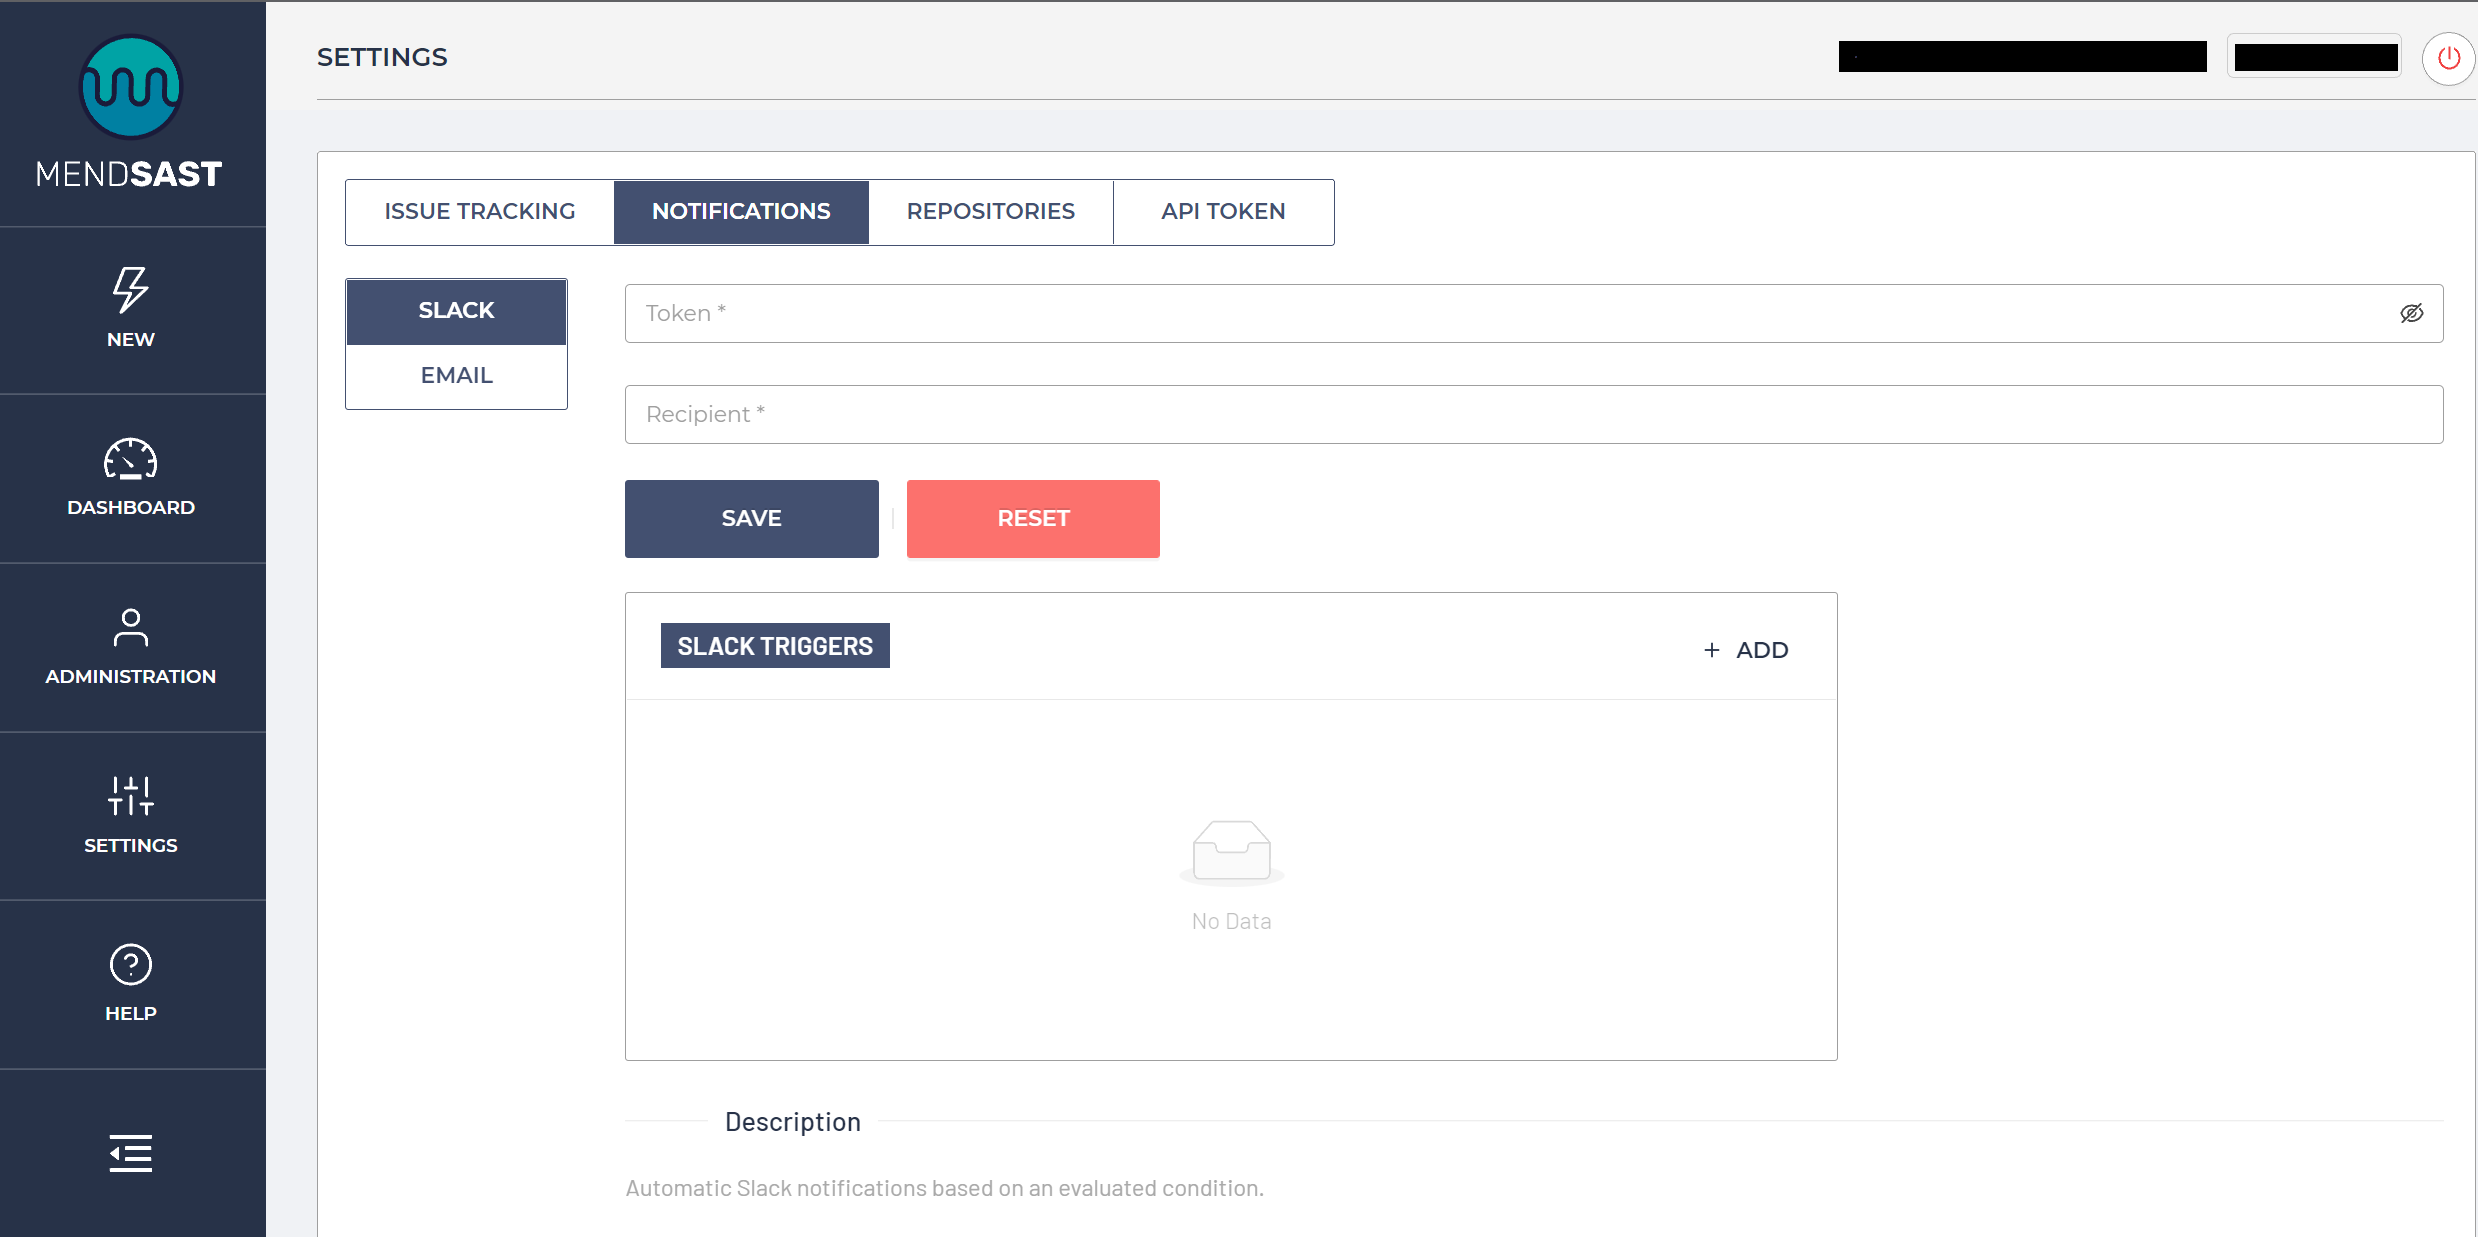This screenshot has height=1237, width=2478.
Task: Open the API Token tab
Action: click(x=1222, y=212)
